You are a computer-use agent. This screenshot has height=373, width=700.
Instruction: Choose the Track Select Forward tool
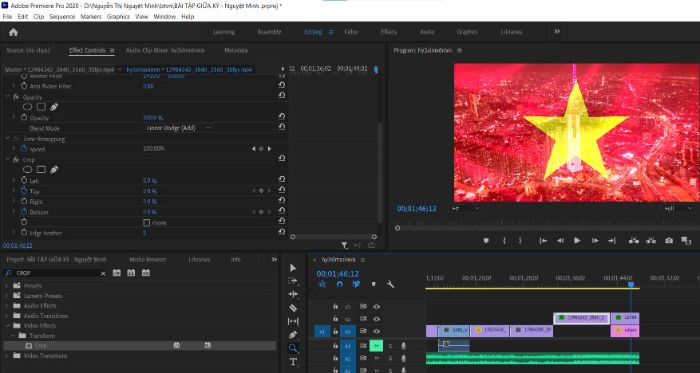tap(293, 281)
